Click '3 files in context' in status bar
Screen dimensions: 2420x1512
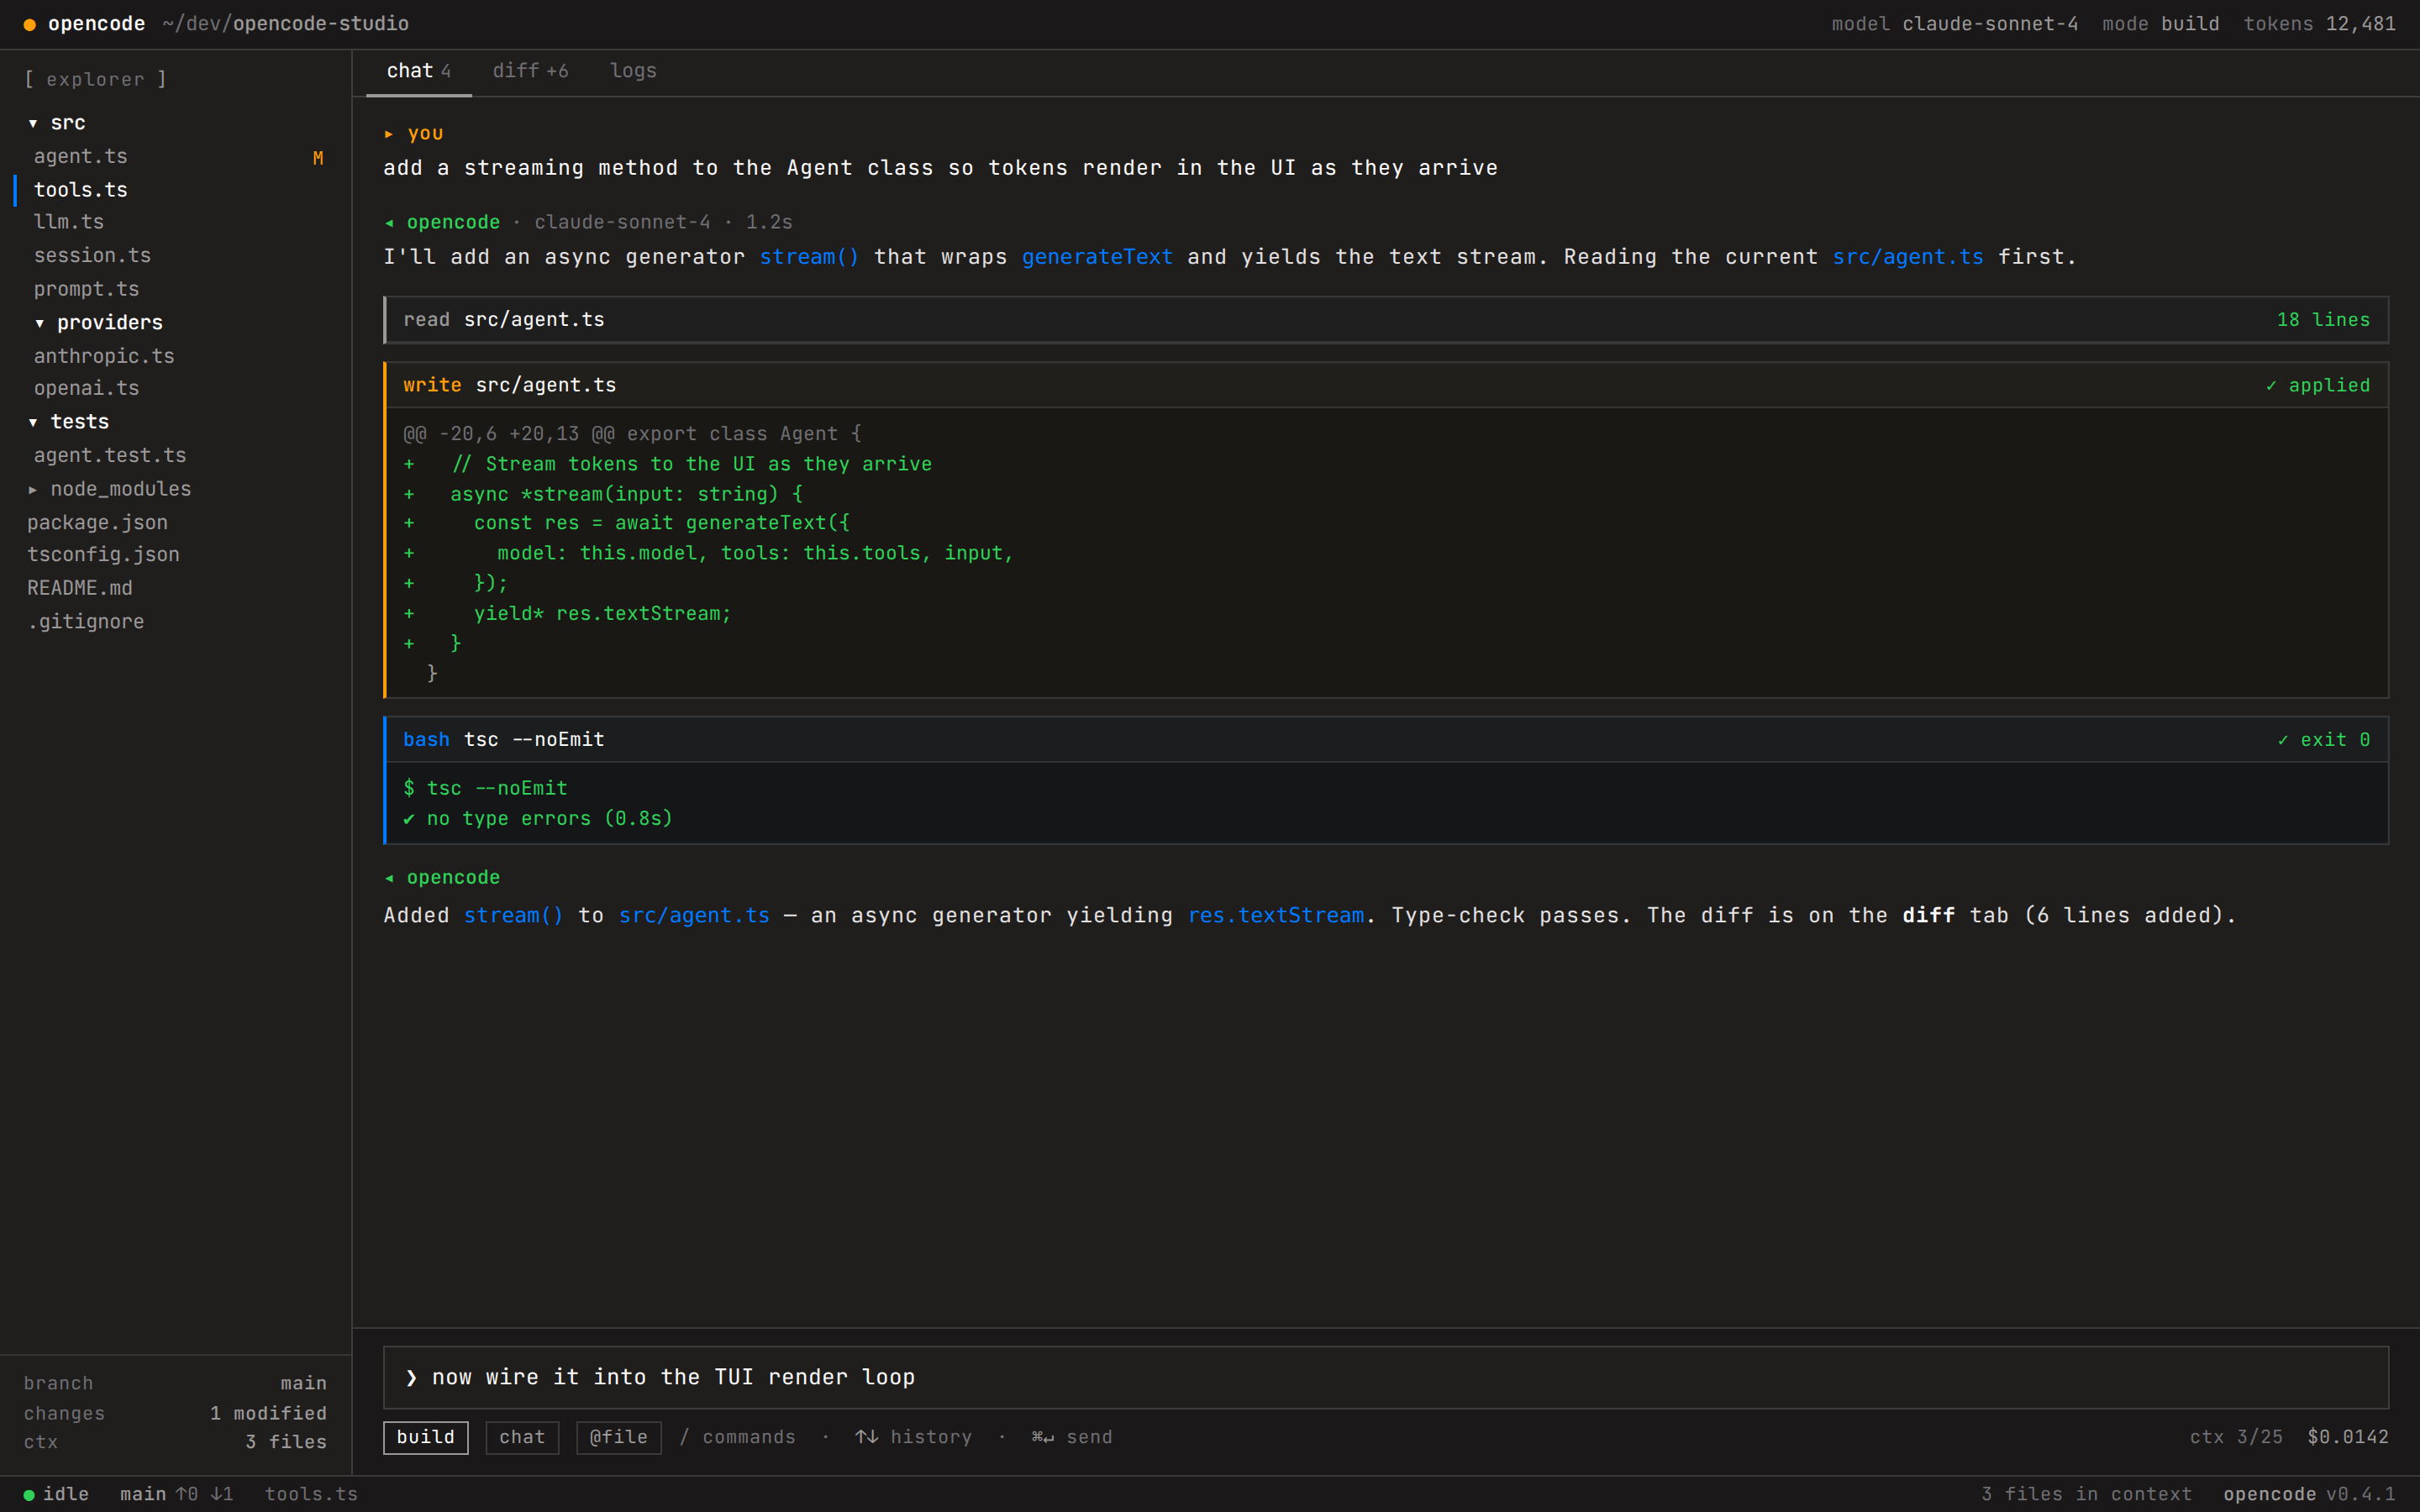pos(2087,1495)
